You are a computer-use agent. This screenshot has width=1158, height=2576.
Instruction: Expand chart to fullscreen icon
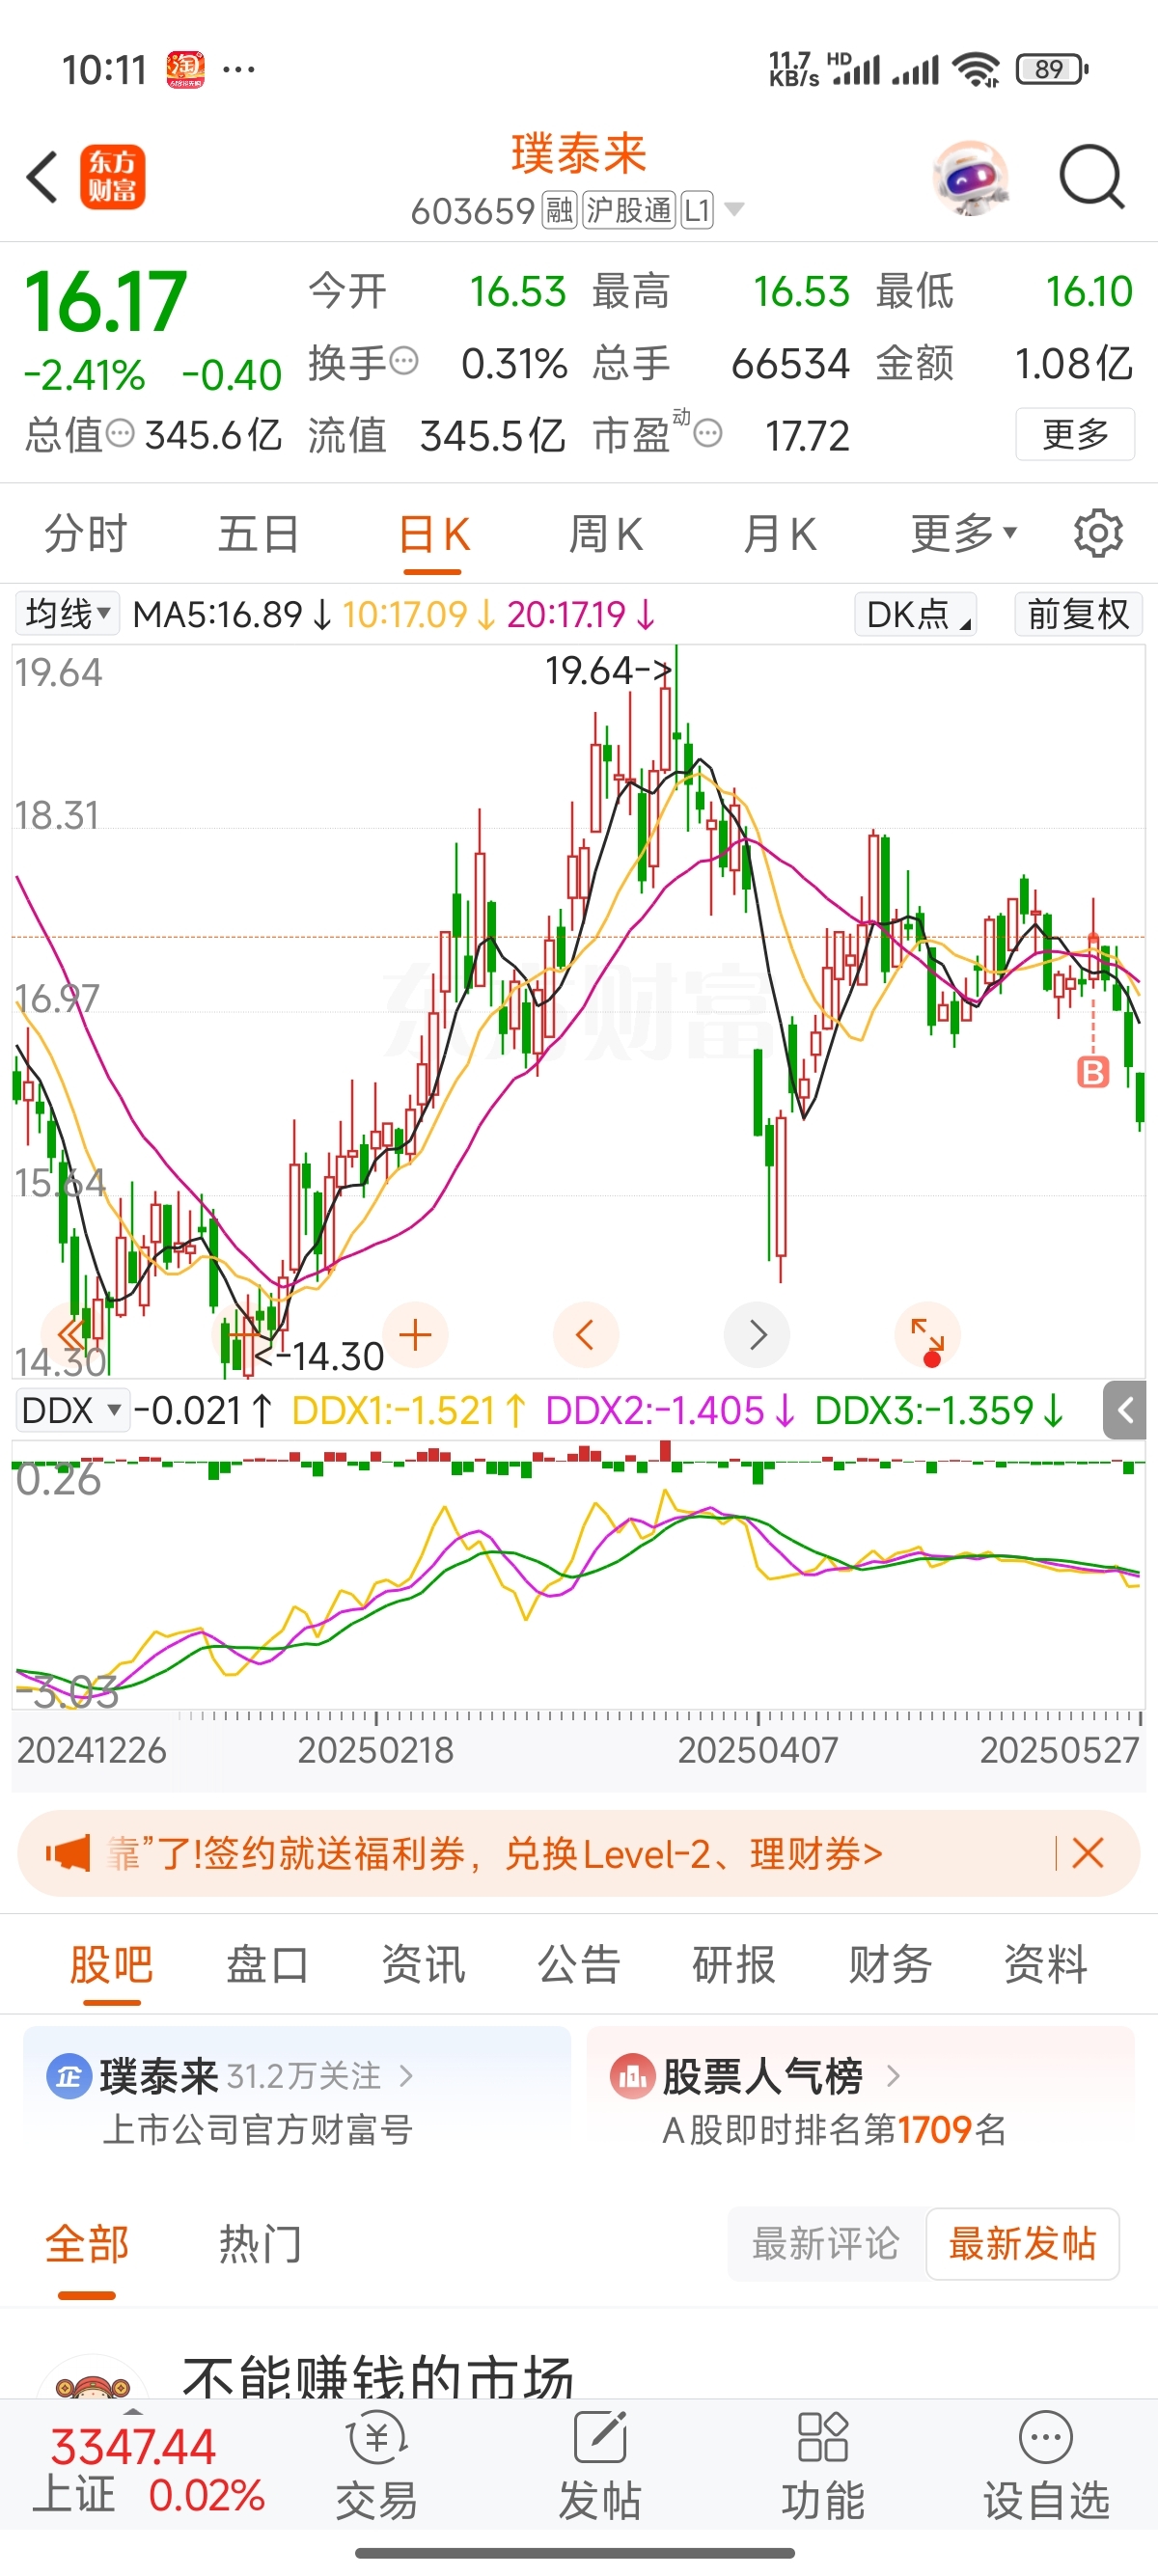coord(927,1335)
